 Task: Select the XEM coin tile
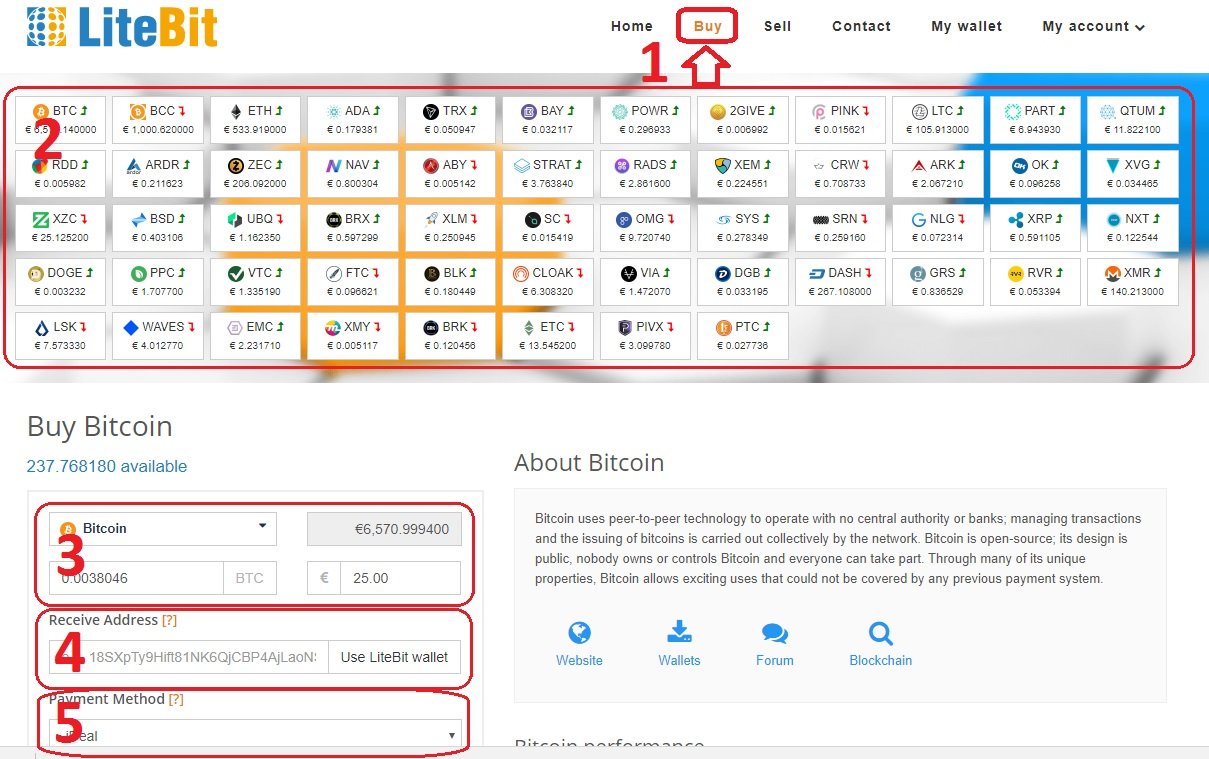tap(744, 174)
